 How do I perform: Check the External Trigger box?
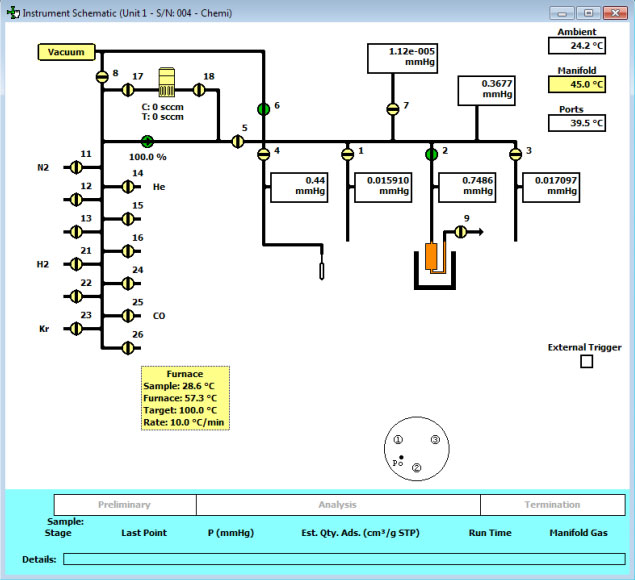click(x=586, y=362)
